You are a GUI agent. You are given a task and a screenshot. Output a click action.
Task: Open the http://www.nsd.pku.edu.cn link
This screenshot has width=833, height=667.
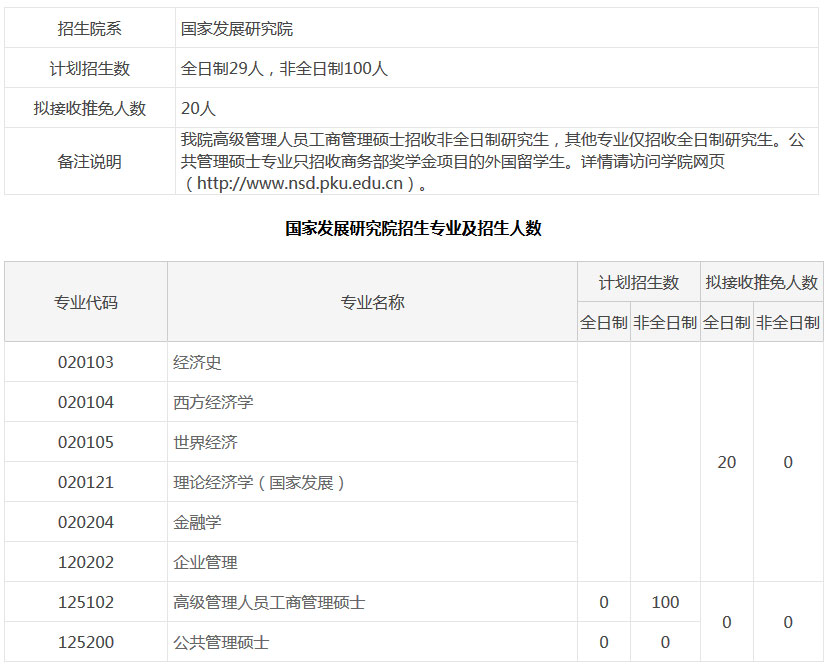pyautogui.click(x=299, y=183)
